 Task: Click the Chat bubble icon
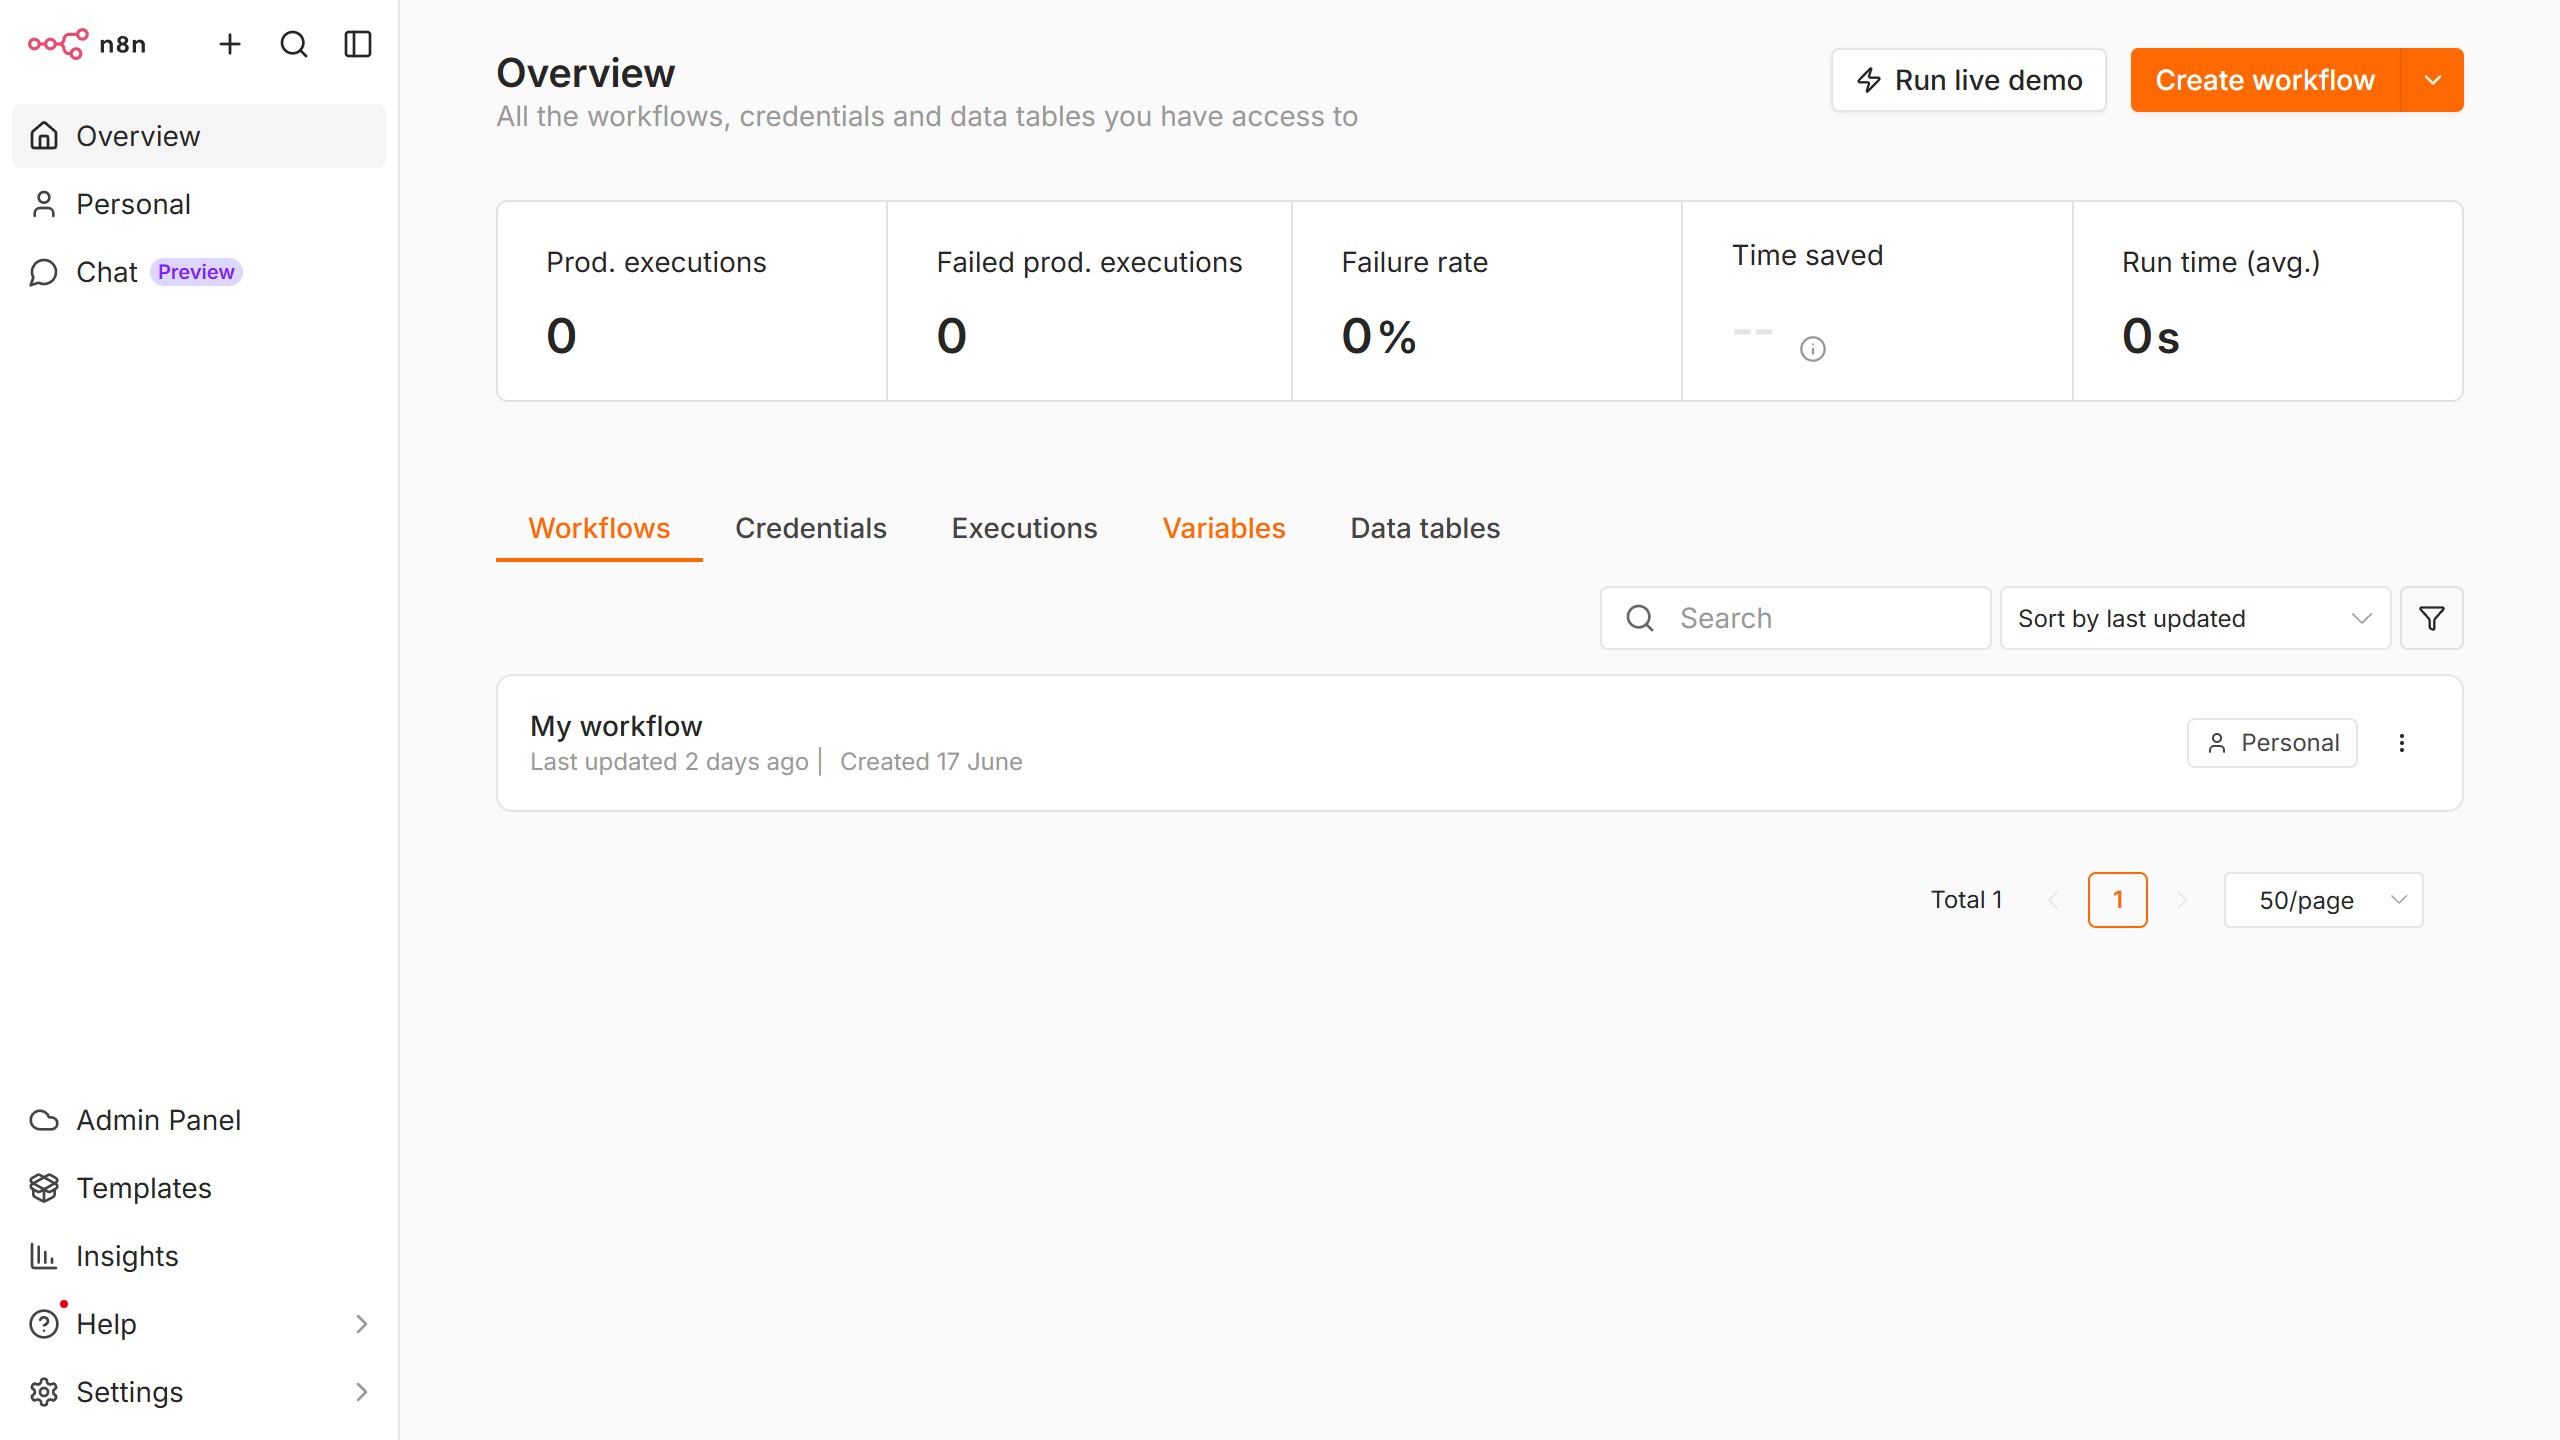pos(44,272)
